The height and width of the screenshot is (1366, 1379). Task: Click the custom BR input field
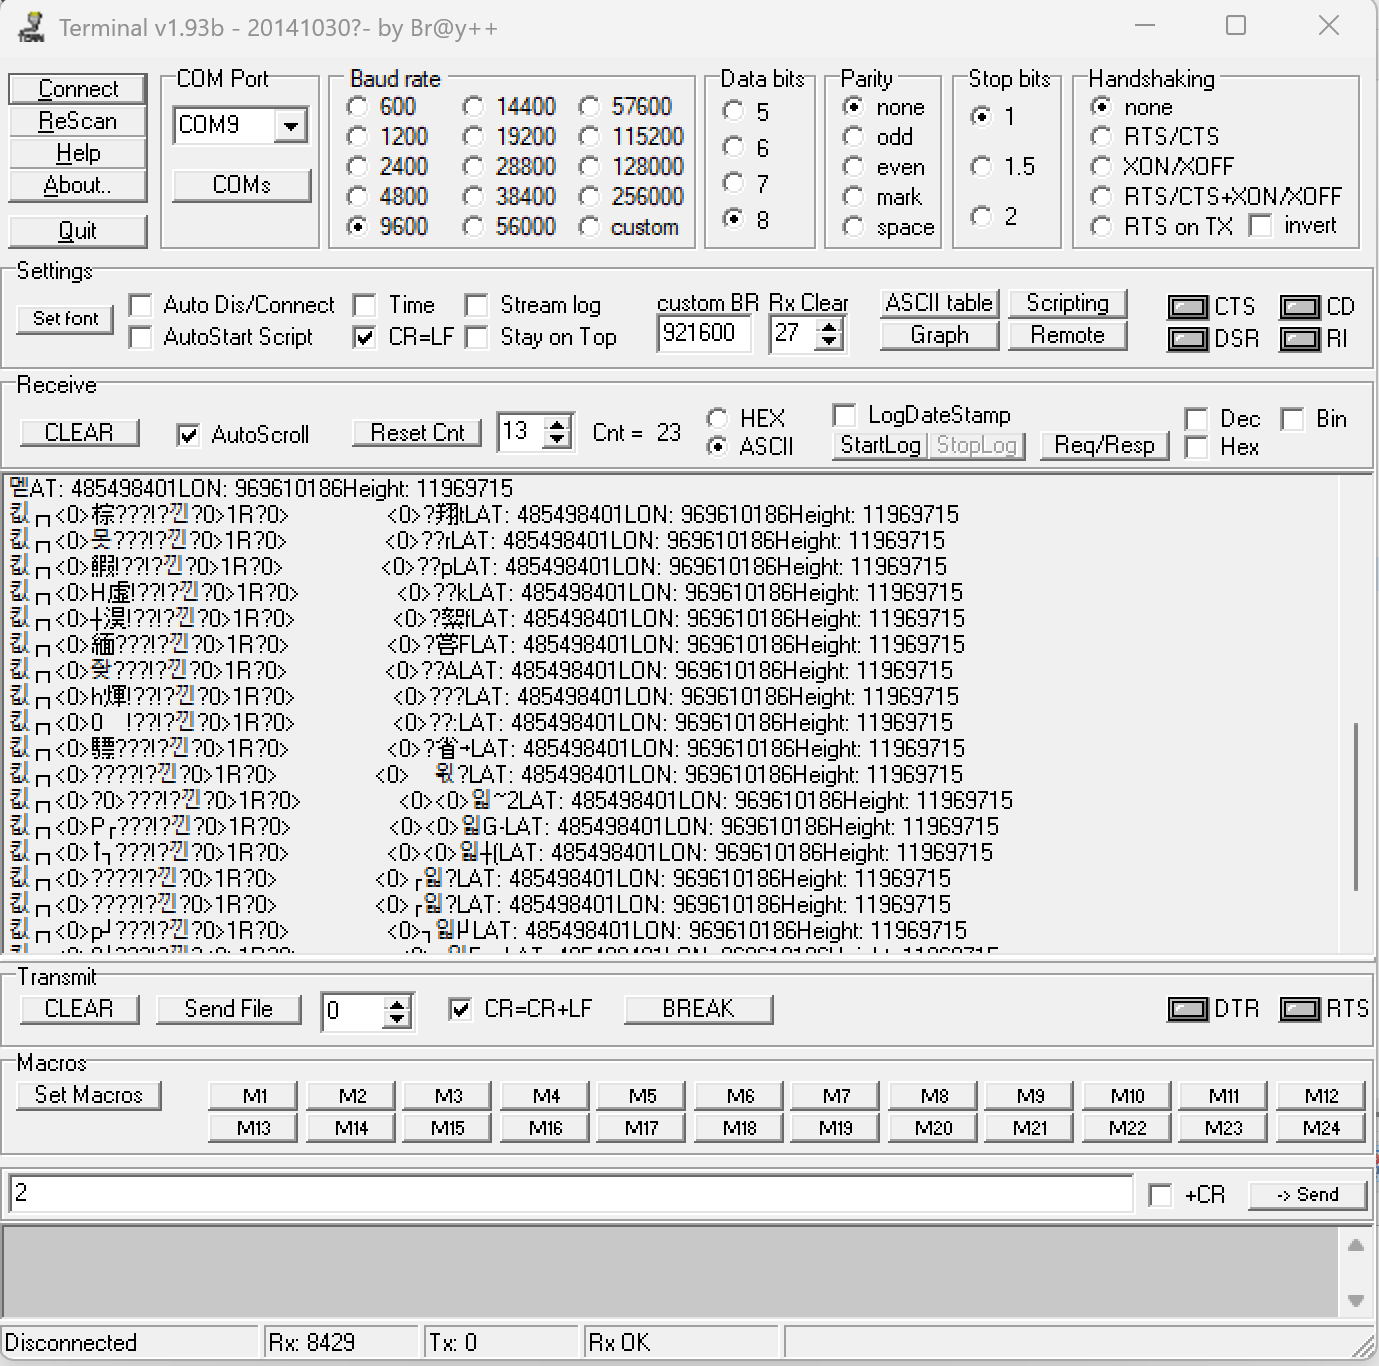coord(704,333)
